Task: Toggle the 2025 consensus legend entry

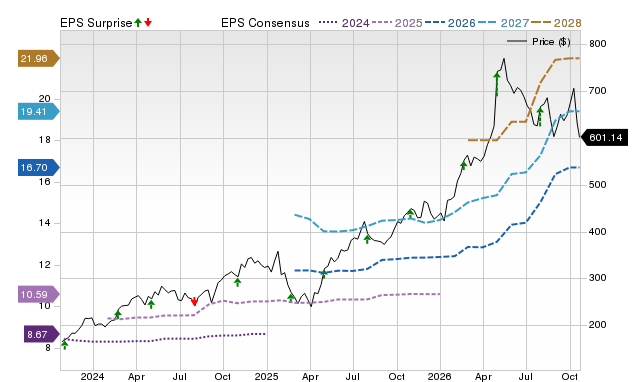Action: tap(397, 23)
